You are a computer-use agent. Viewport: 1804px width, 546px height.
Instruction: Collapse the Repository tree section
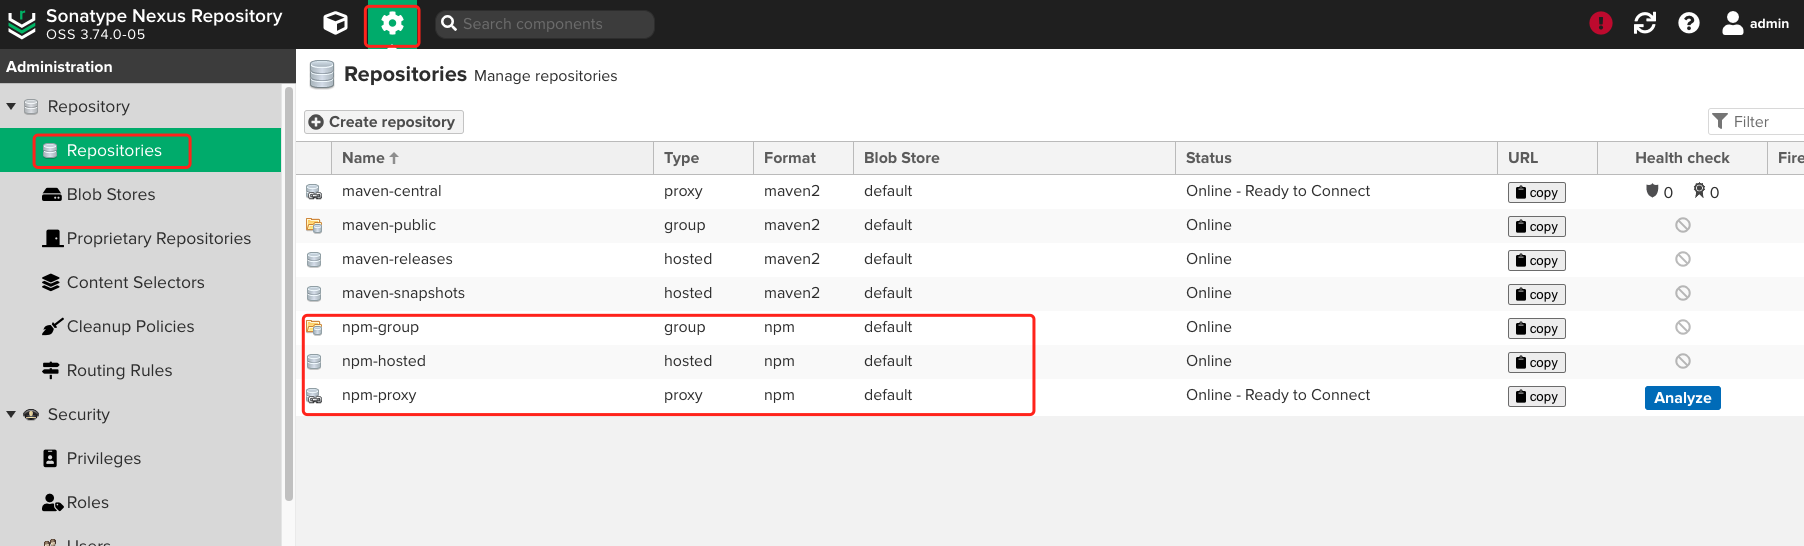(x=11, y=106)
